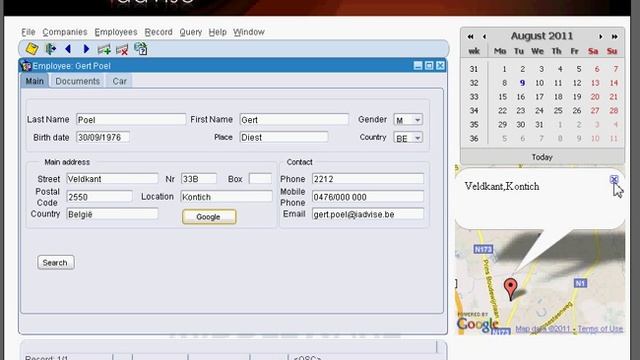Maximize the Employee: Gert Poel window
Viewport: 640px width, 360px height.
(x=429, y=66)
